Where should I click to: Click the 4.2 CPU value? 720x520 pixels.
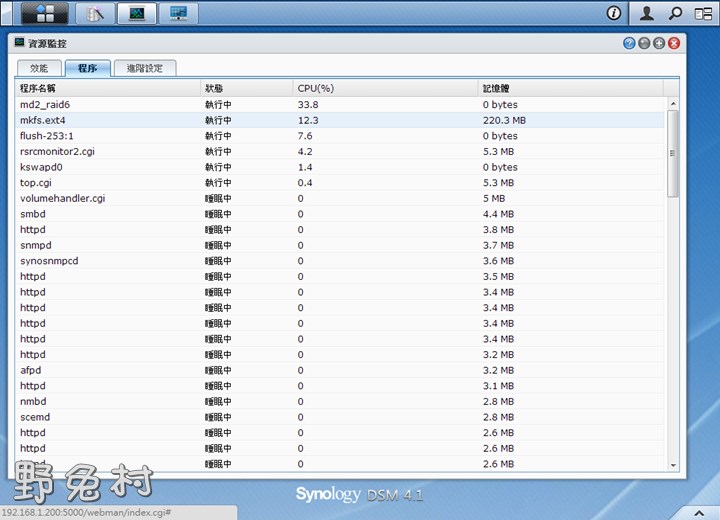pos(305,152)
